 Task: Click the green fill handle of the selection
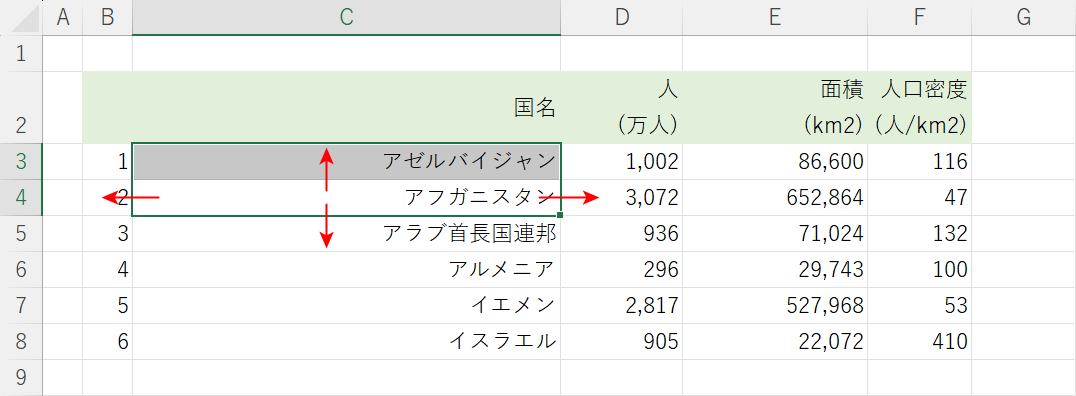561,216
